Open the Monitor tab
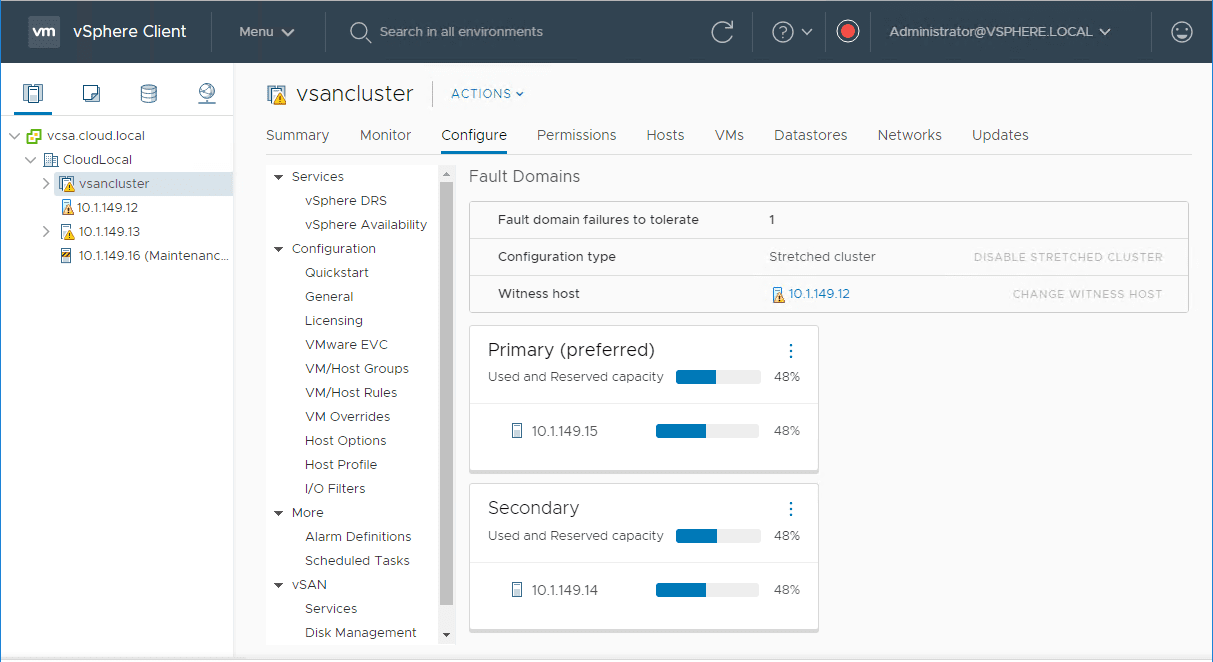This screenshot has height=662, width=1213. [385, 134]
